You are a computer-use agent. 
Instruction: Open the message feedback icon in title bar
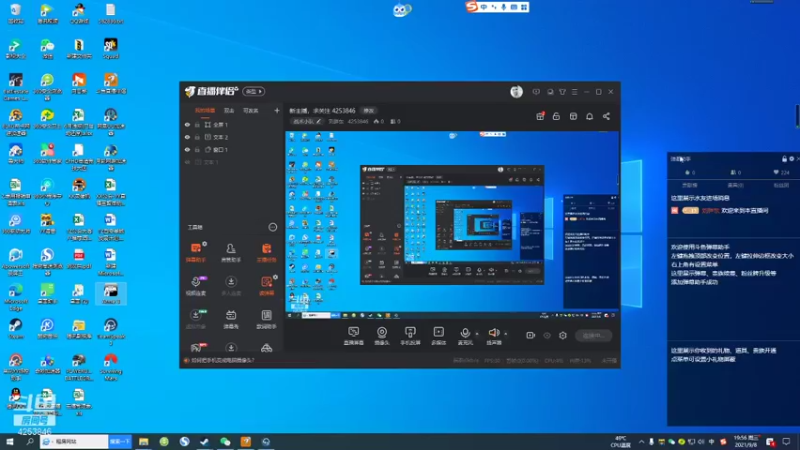coord(536,92)
